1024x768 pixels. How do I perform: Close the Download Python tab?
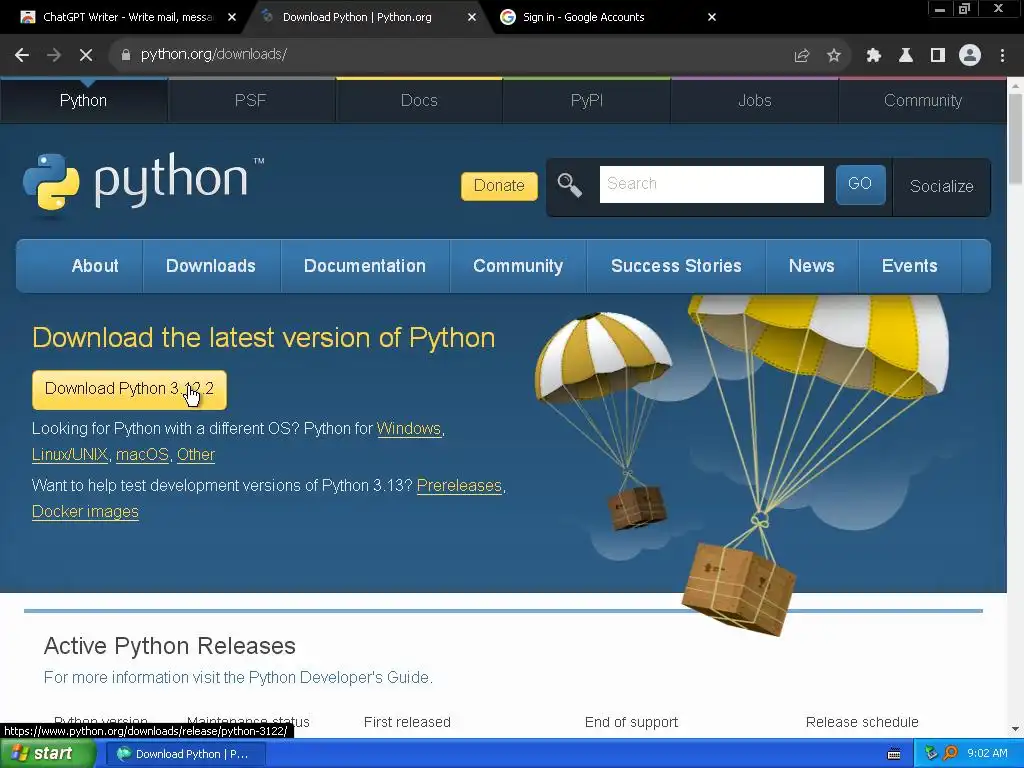point(472,18)
